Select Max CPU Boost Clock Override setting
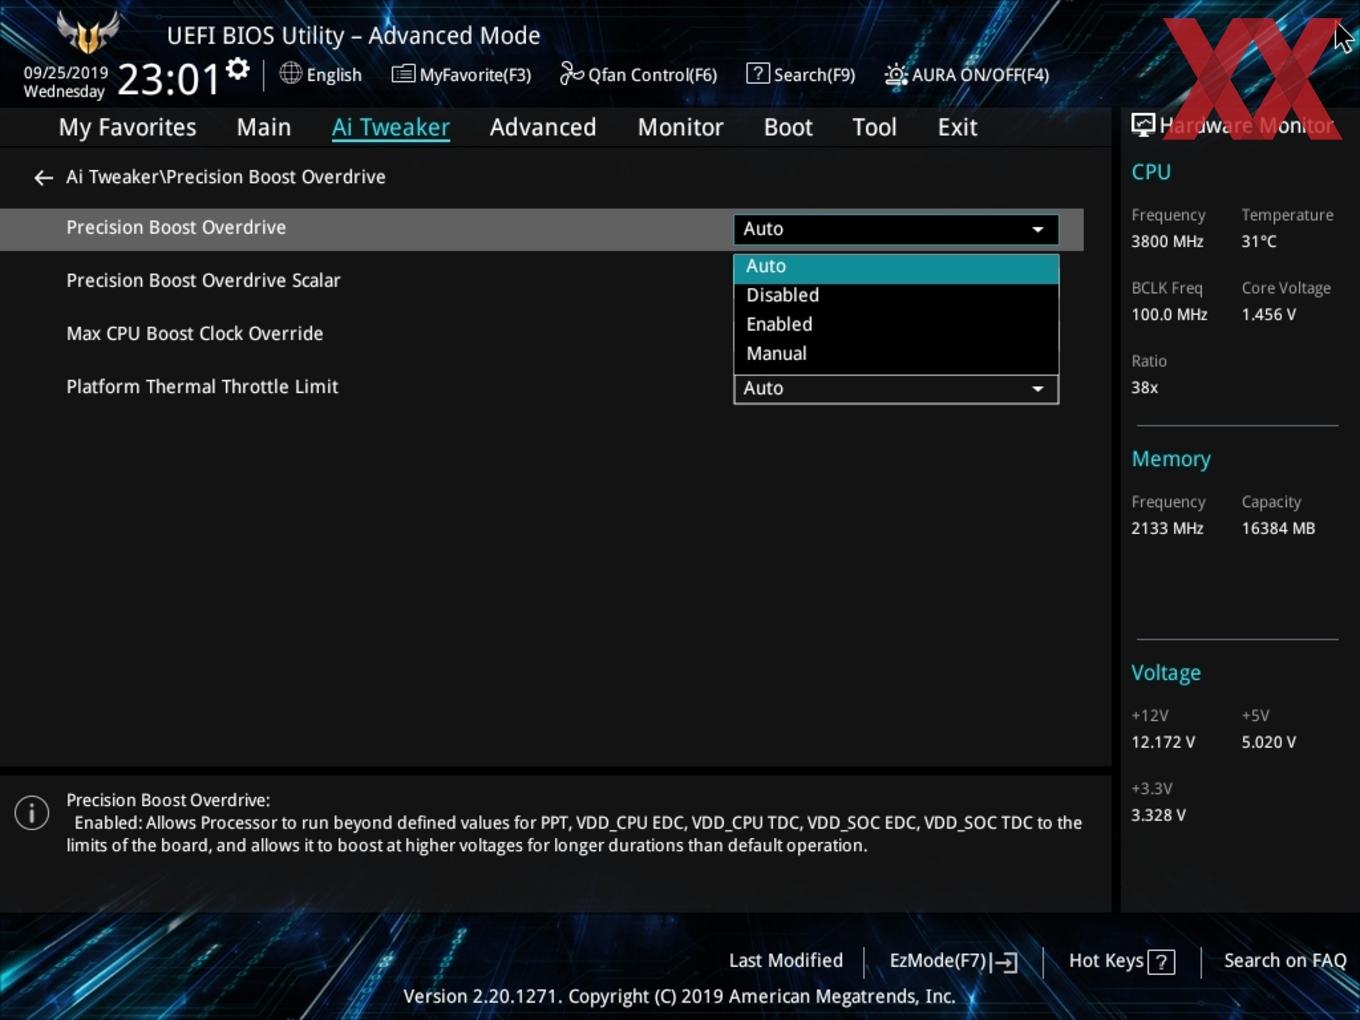Image resolution: width=1360 pixels, height=1020 pixels. click(194, 334)
